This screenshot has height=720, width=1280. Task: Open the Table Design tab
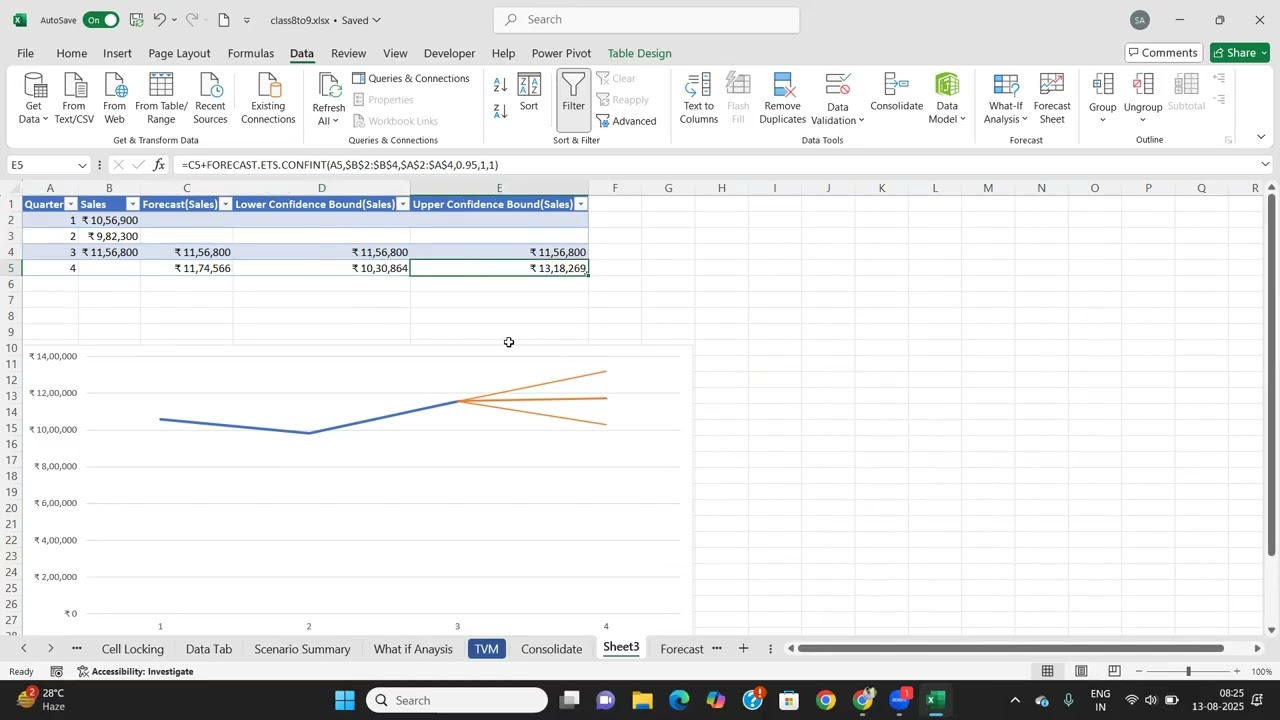pos(639,53)
